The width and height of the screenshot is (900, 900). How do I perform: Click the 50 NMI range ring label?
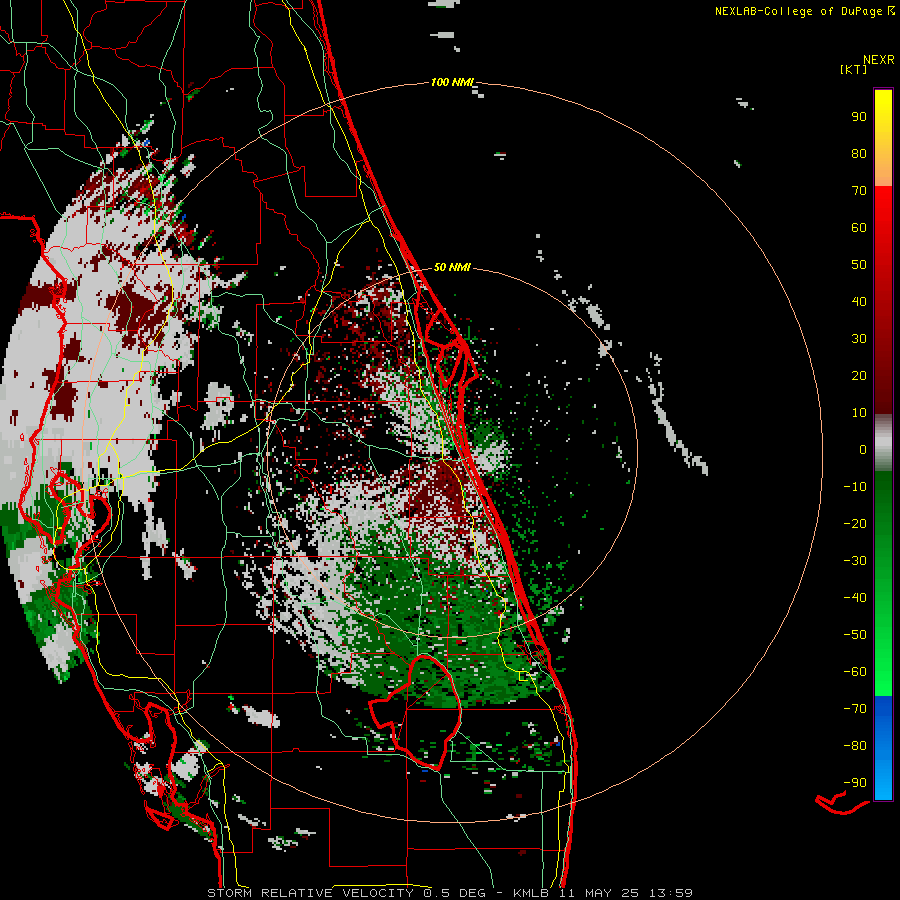[452, 267]
